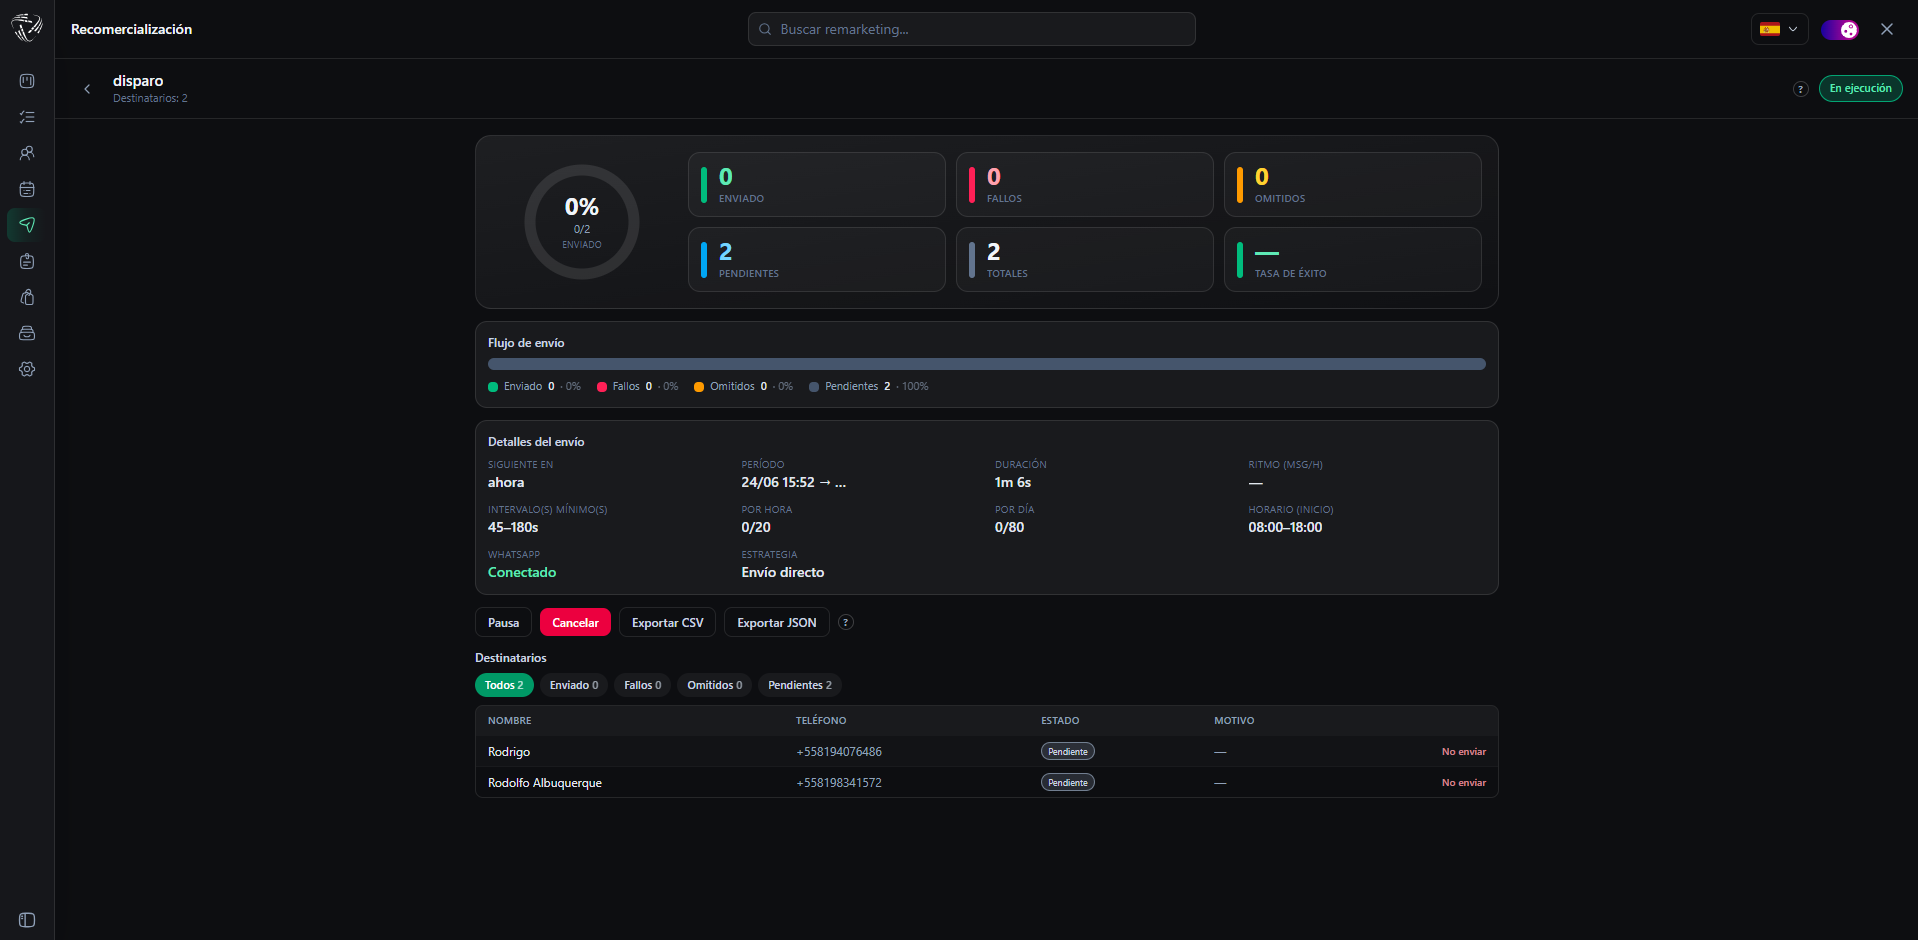Click the red Cancelar button
This screenshot has width=1918, height=940.
[x=575, y=622]
